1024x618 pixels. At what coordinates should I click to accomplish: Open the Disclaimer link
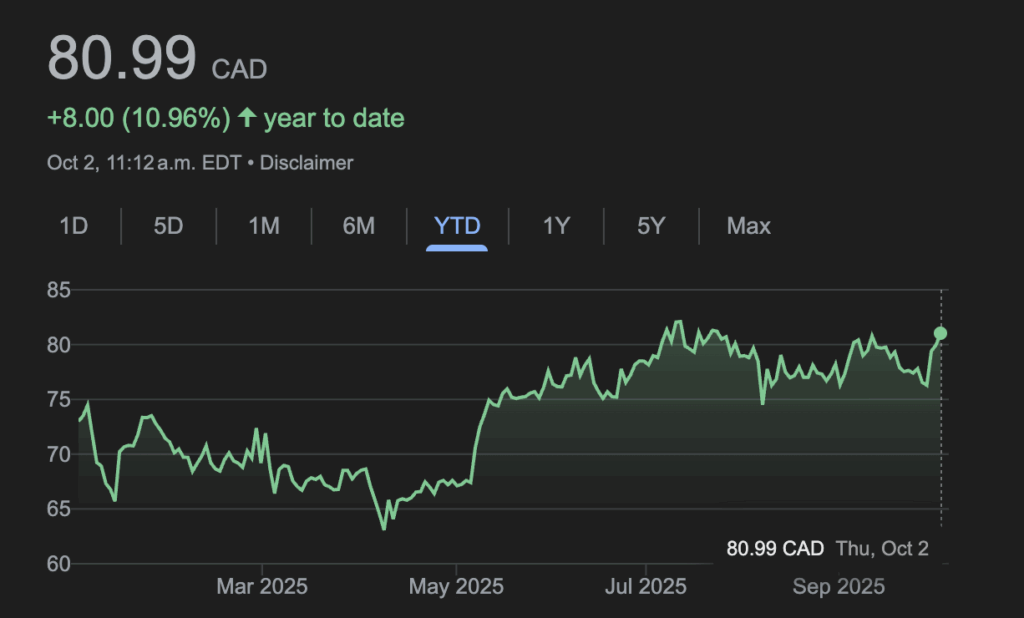click(x=306, y=162)
